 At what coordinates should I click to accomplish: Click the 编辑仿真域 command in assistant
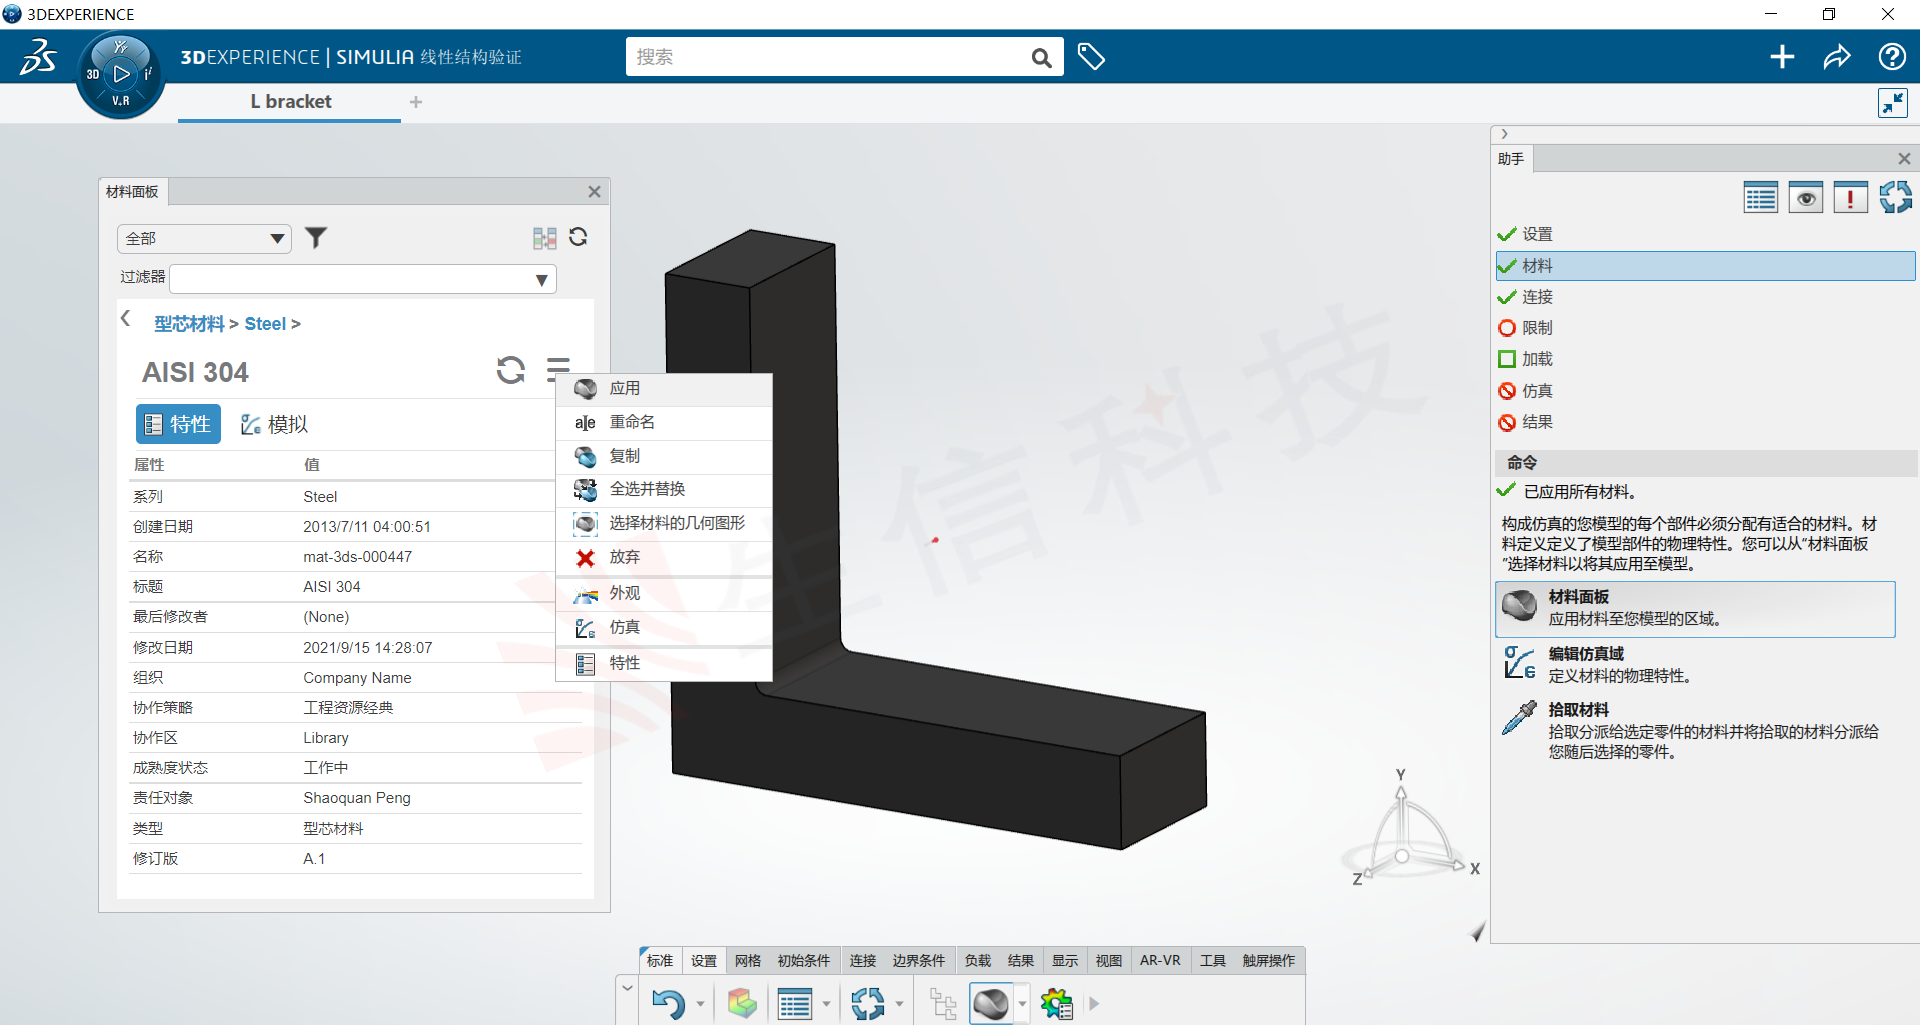pyautogui.click(x=1695, y=665)
